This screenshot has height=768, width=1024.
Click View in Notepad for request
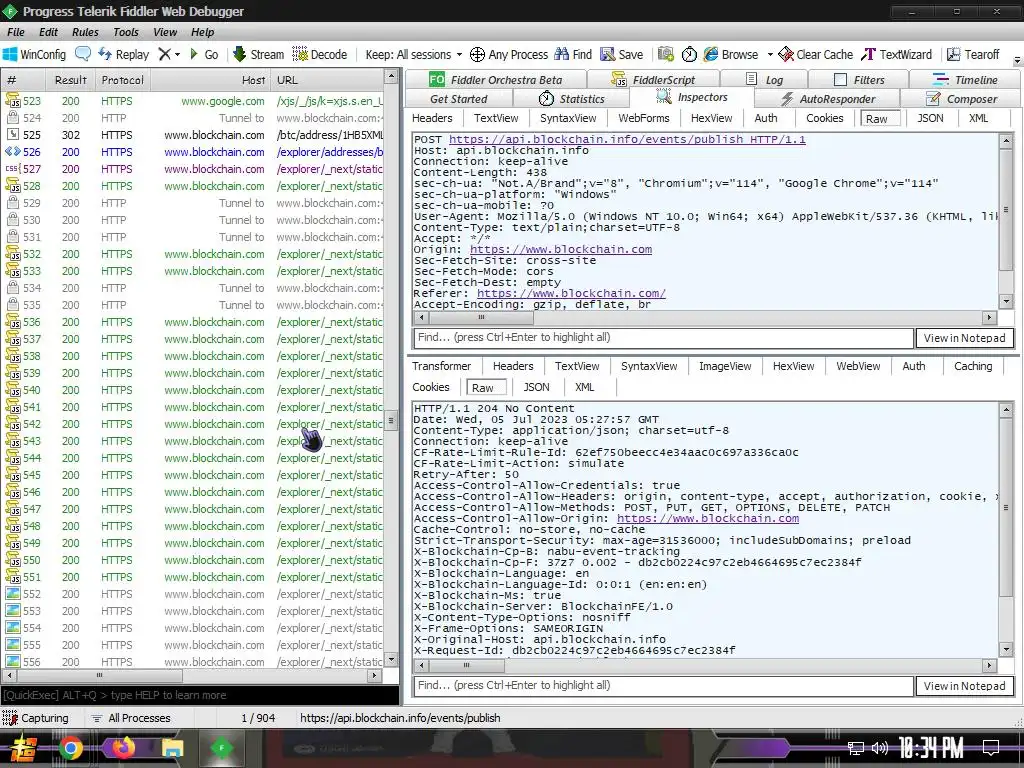[x=965, y=338]
